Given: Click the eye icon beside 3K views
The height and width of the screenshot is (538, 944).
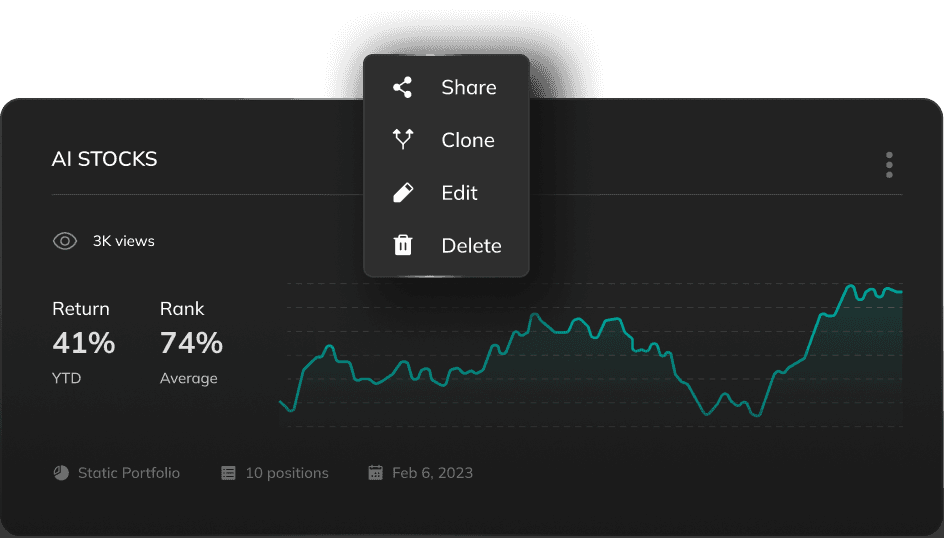Looking at the screenshot, I should (65, 241).
